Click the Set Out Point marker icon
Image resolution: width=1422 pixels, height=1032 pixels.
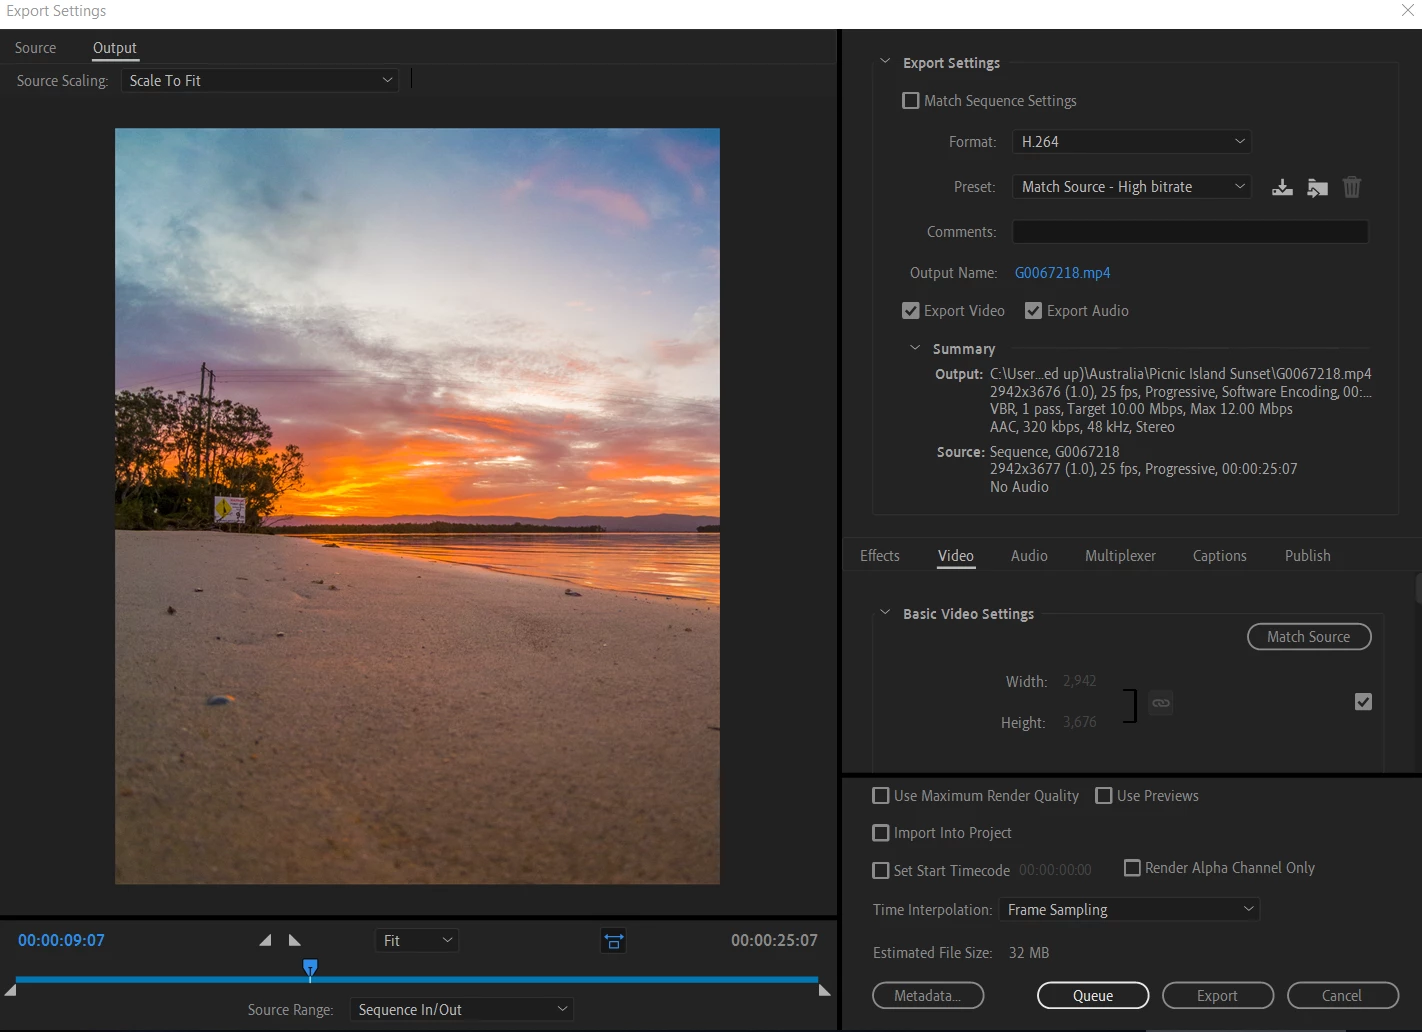(294, 940)
